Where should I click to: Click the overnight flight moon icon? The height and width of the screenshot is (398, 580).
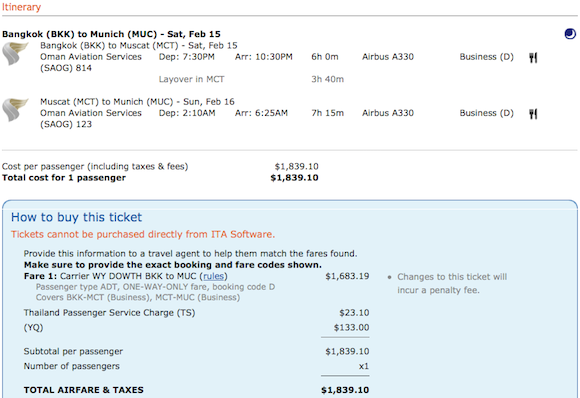[x=570, y=34]
